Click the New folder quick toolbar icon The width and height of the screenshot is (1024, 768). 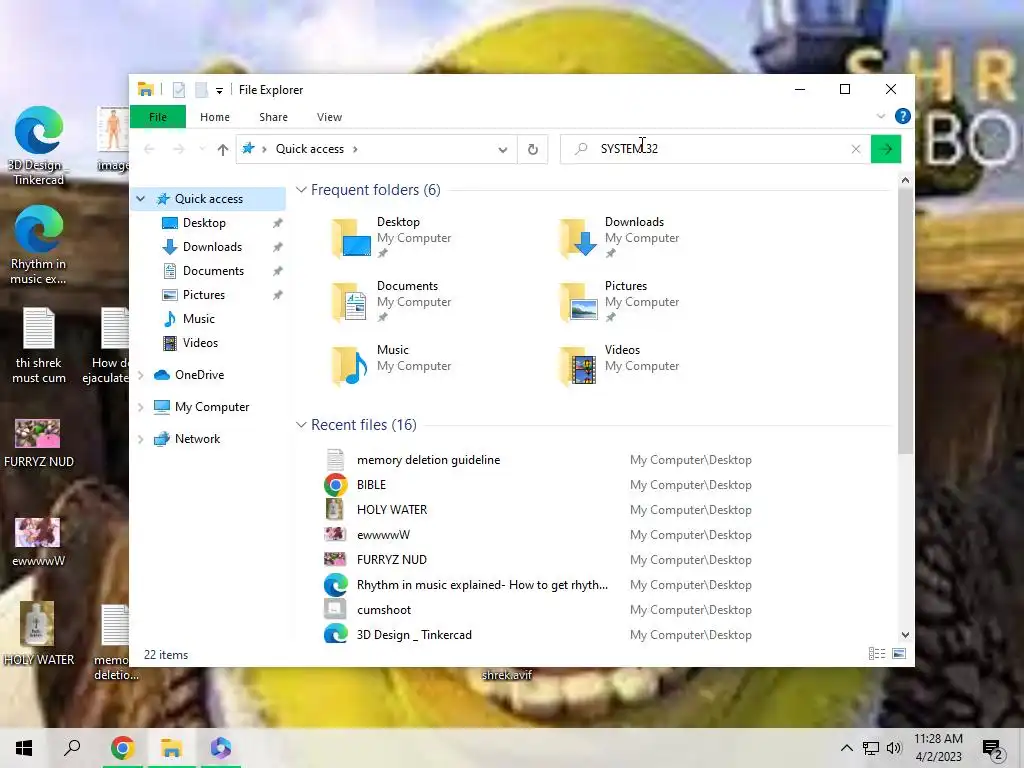201,89
